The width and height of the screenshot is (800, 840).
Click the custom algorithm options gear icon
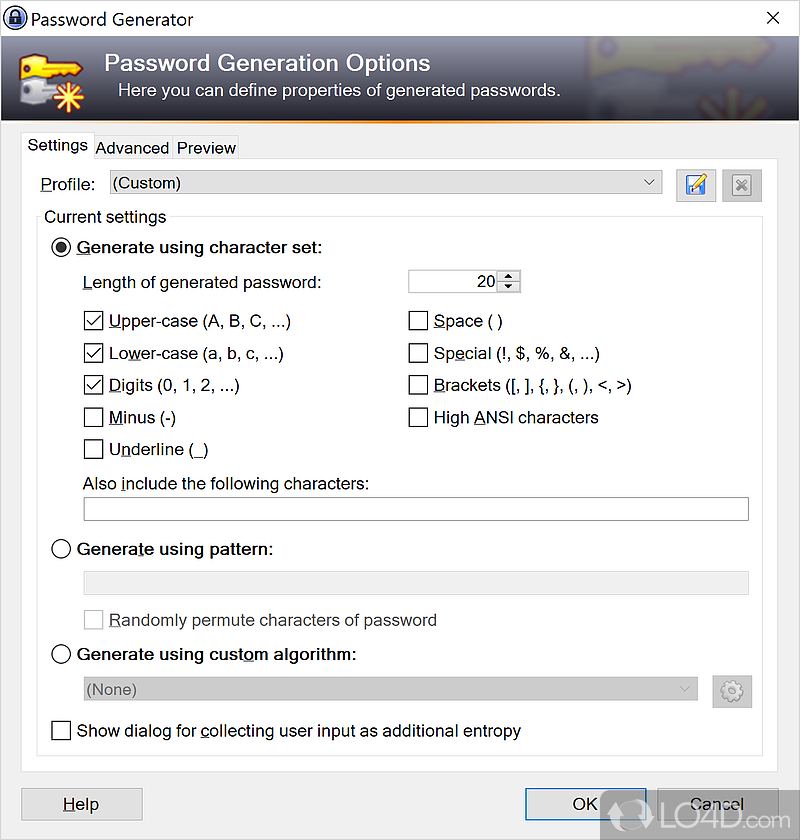[x=732, y=691]
